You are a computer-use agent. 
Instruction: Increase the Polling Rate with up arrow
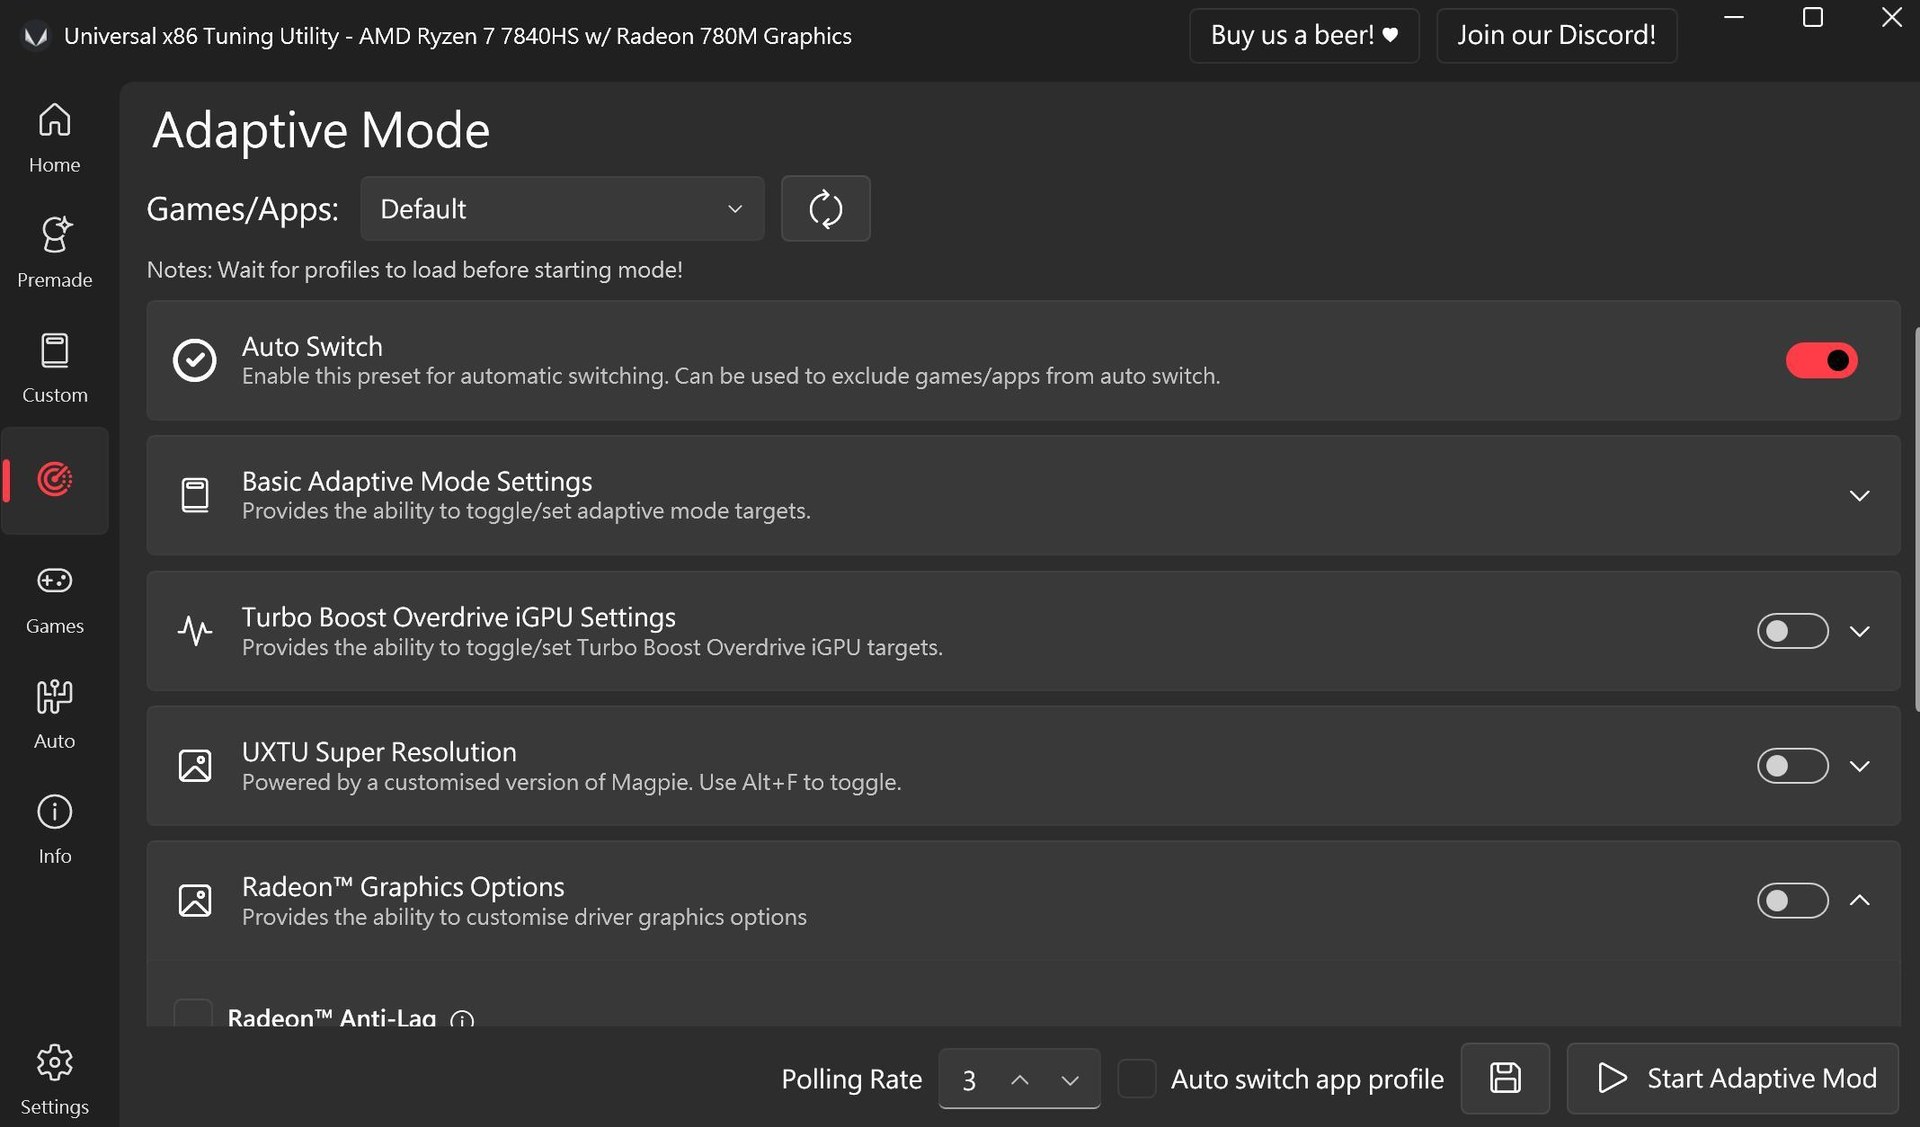point(1019,1080)
